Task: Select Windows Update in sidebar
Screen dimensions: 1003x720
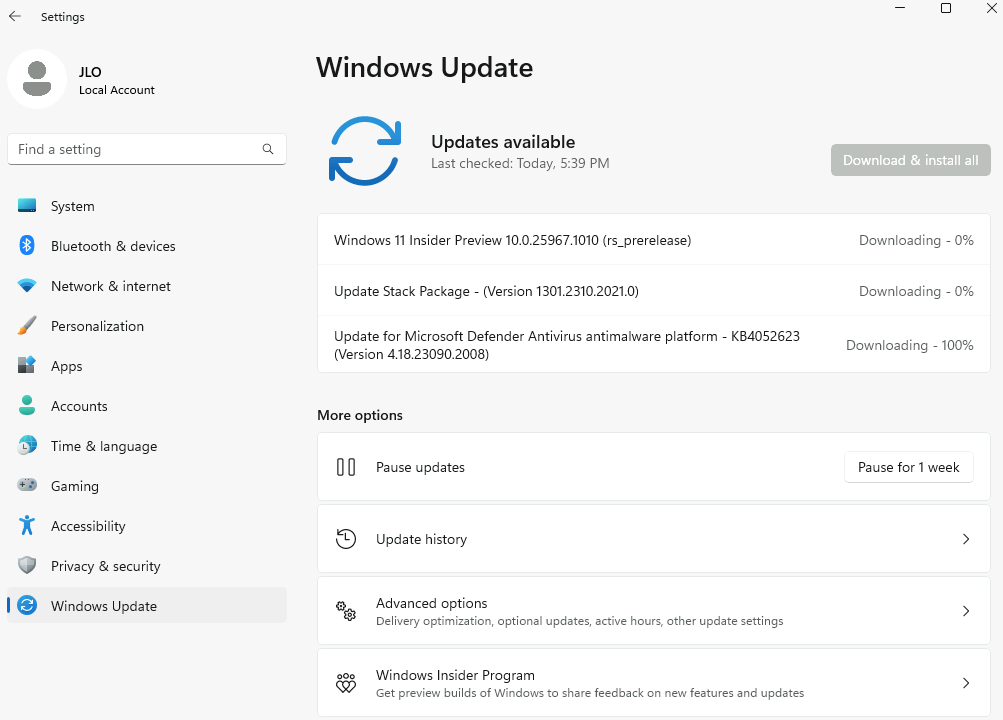Action: pyautogui.click(x=147, y=606)
